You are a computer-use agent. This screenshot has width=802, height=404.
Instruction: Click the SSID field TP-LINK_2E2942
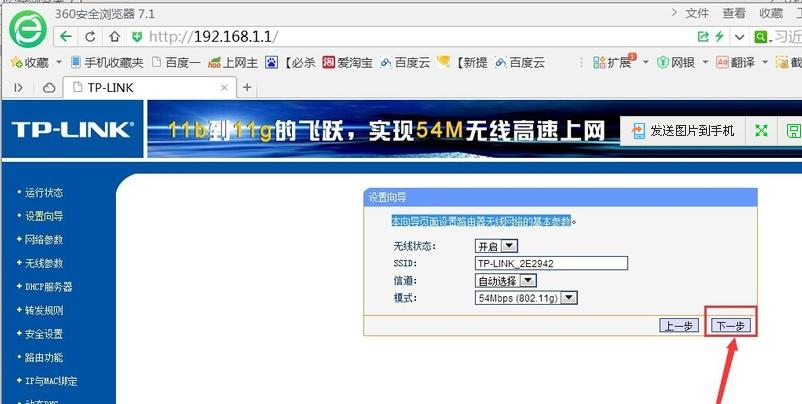(x=551, y=263)
